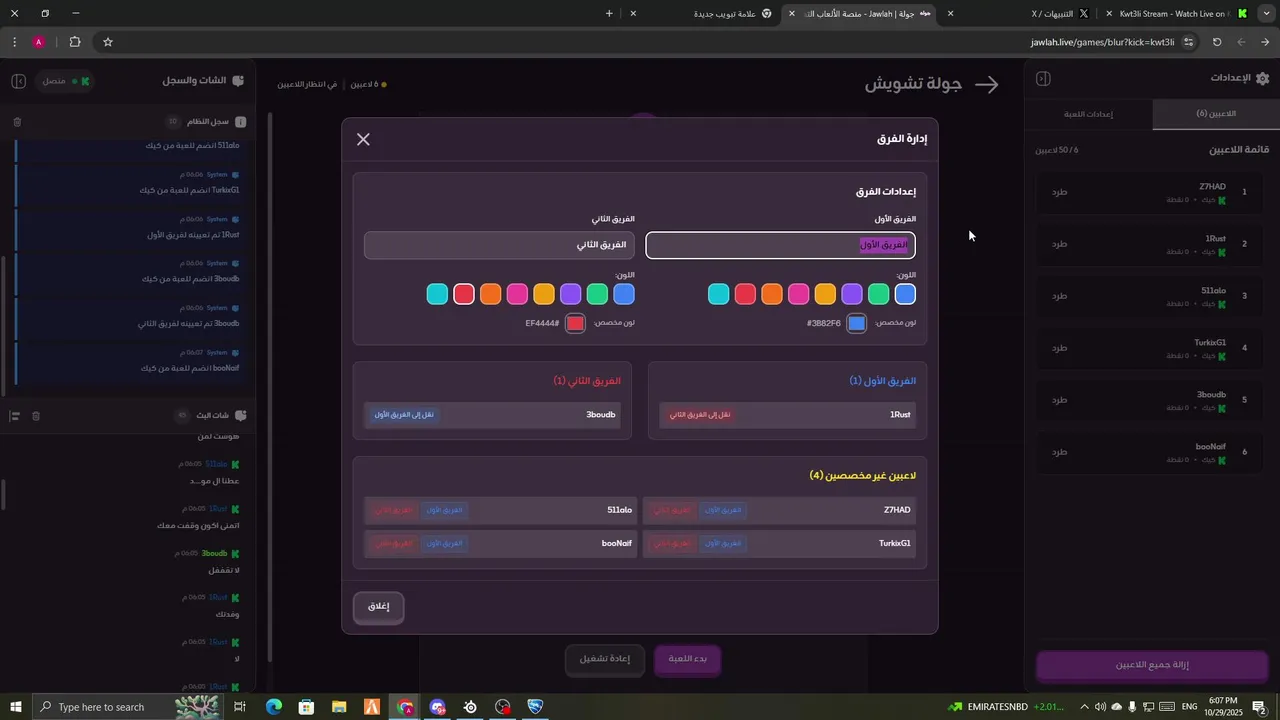Pick blue swatch for second team
This screenshot has width=1280, height=720.
[x=624, y=294]
